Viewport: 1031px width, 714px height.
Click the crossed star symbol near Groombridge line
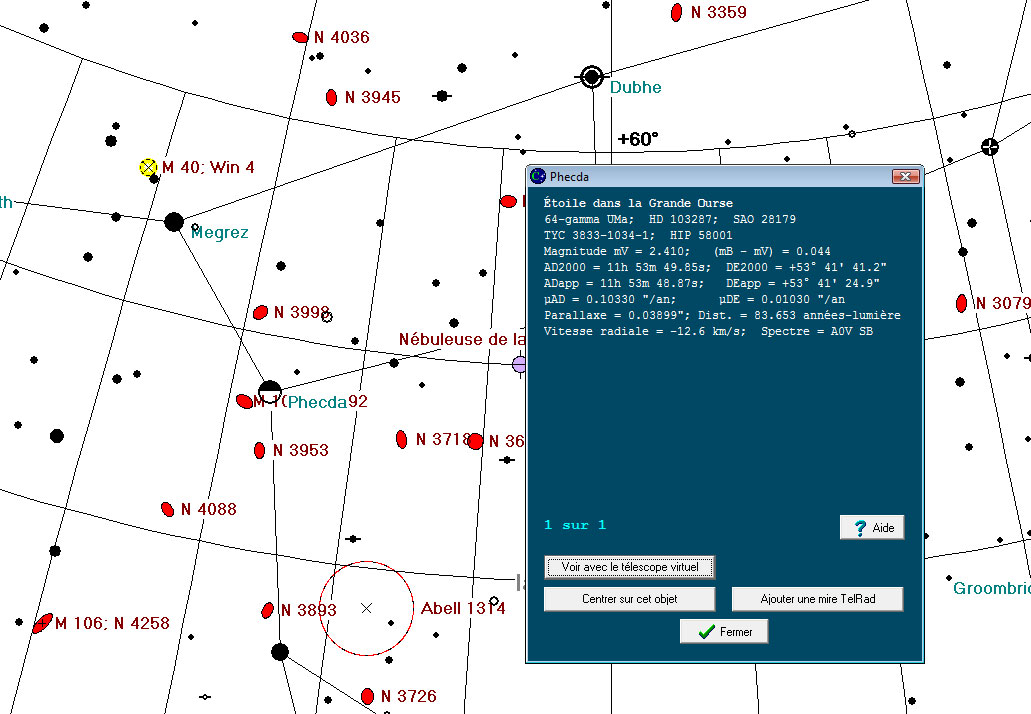coord(990,147)
